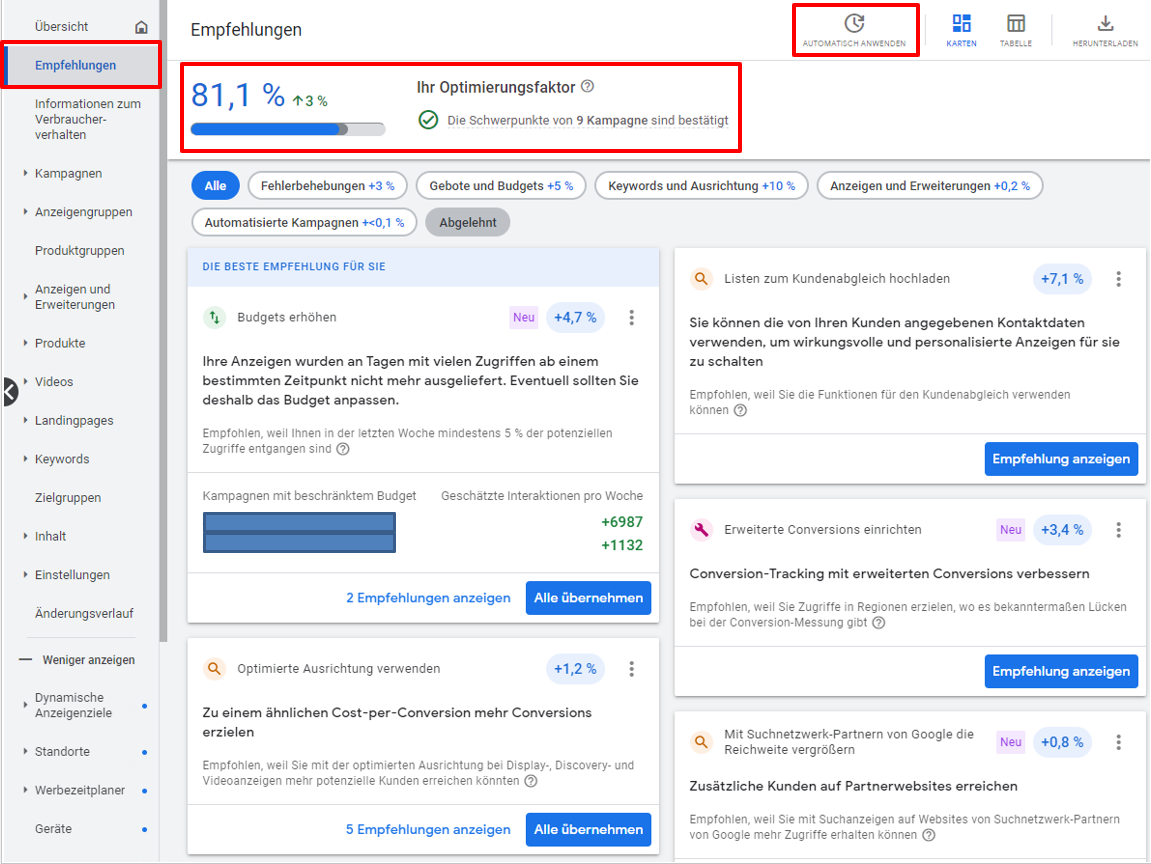
Task: Click the wrench icon on Erweiterte Conversions einrichten
Action: [x=701, y=529]
